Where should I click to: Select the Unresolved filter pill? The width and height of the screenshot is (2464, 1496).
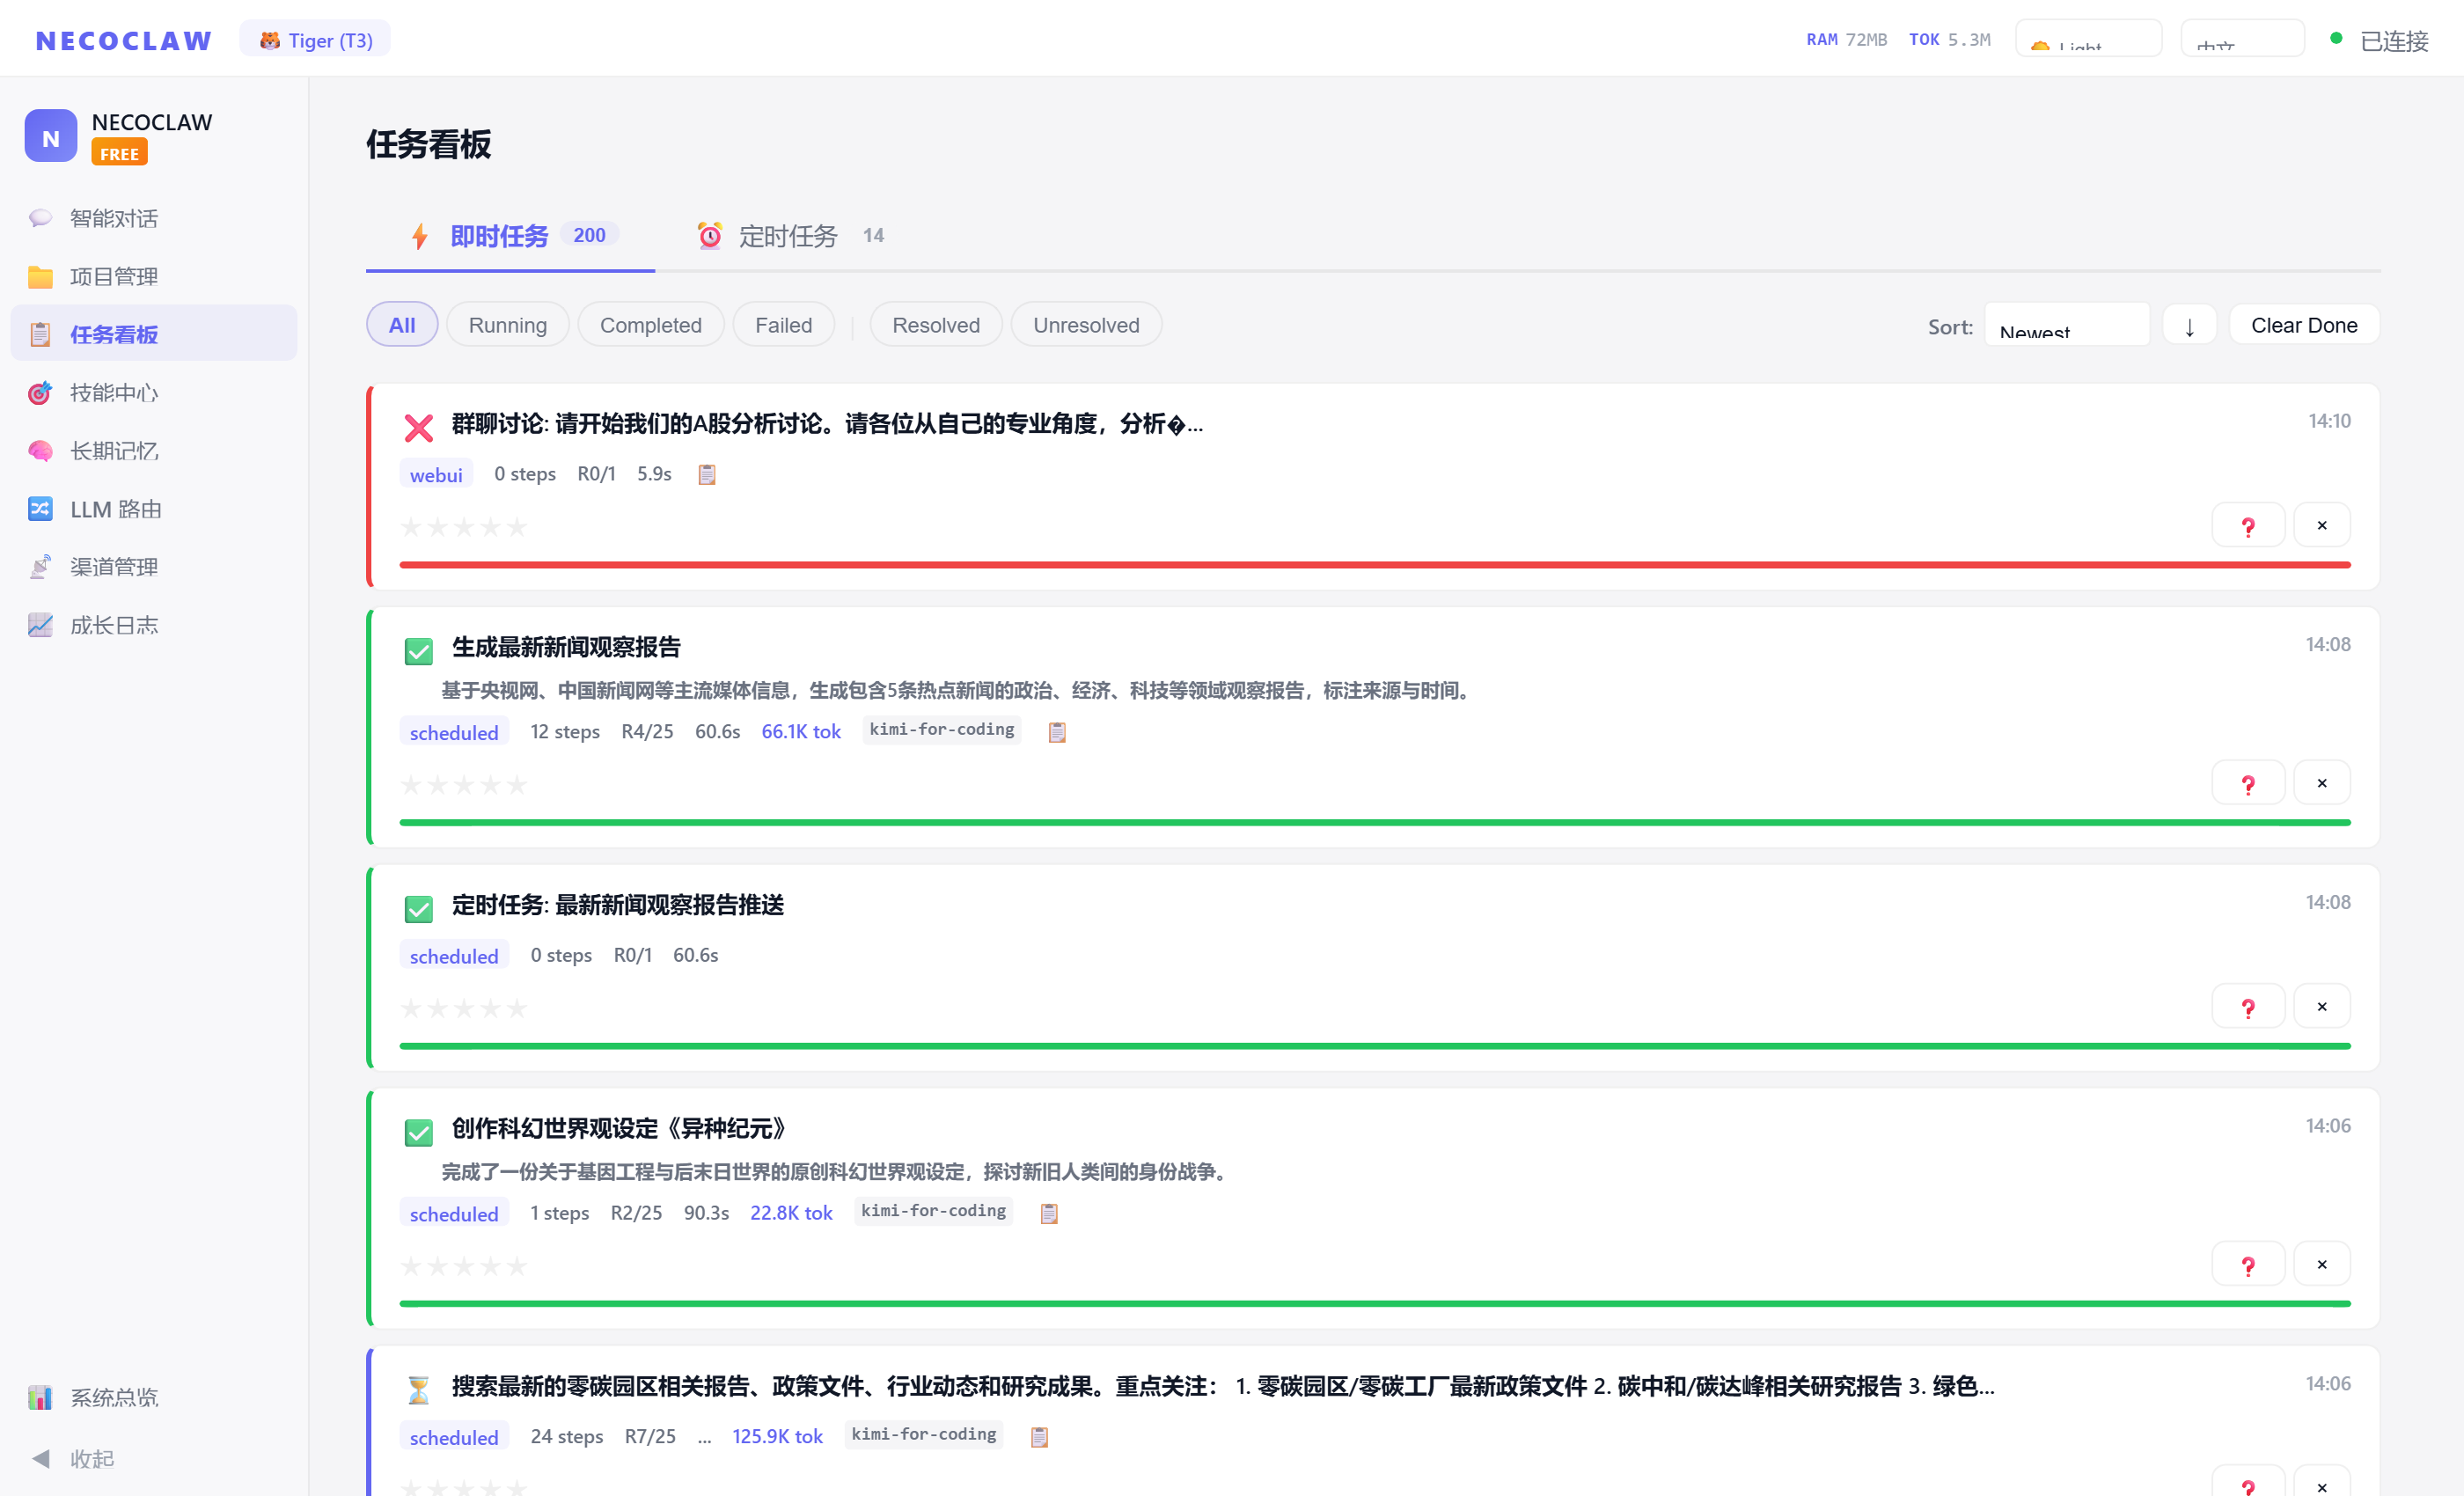pyautogui.click(x=1085, y=325)
